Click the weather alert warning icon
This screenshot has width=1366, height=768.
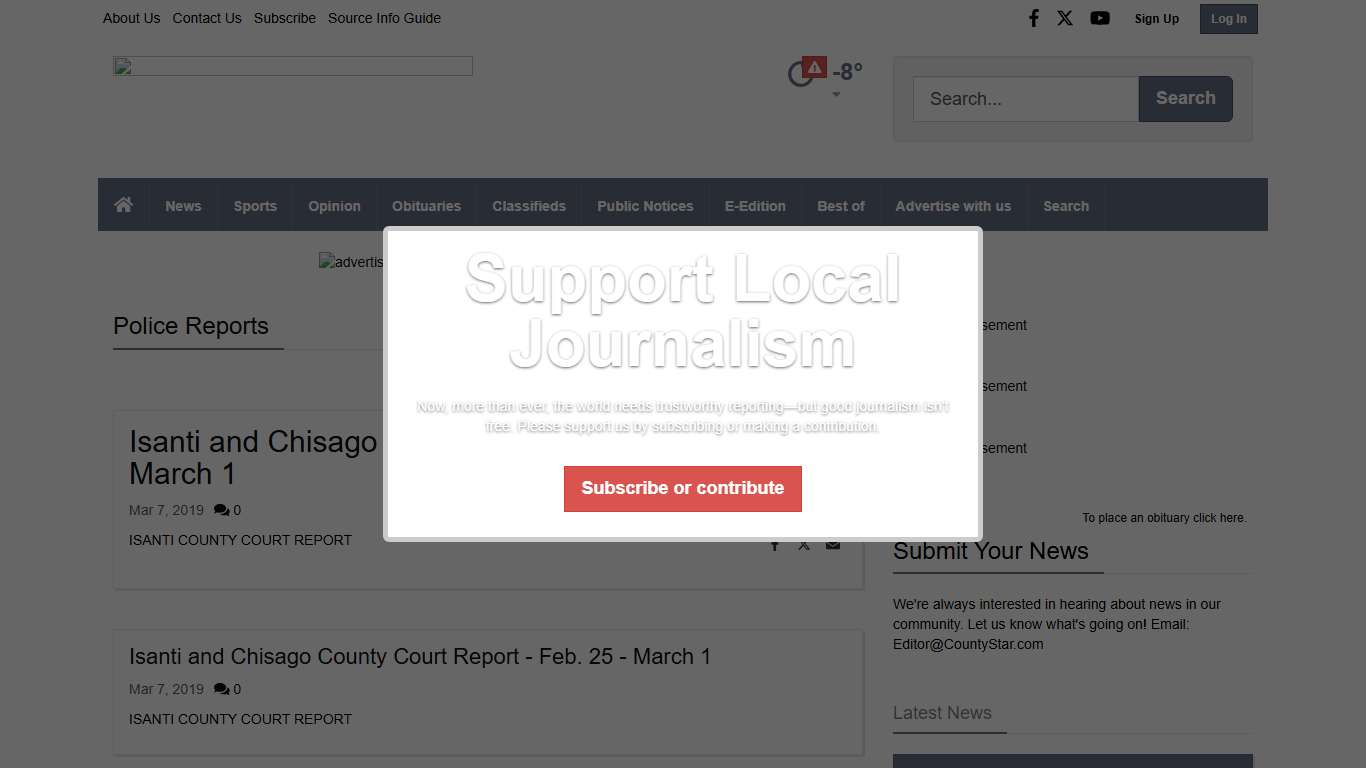click(813, 66)
